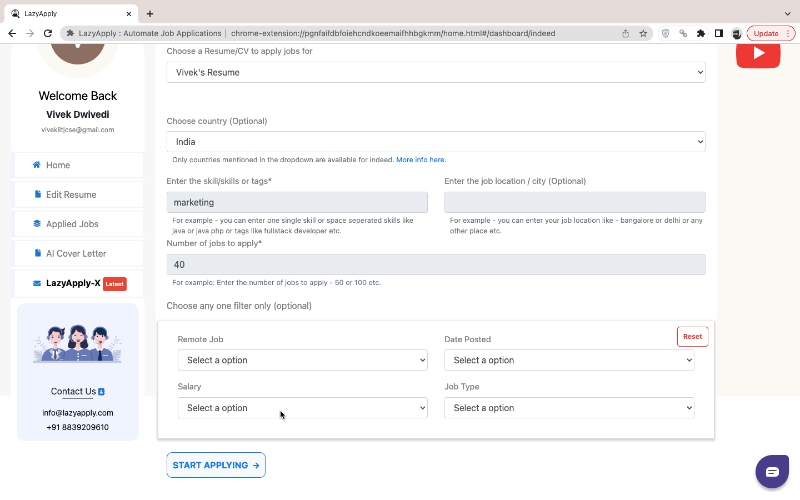Click the AI Cover Letter file icon
800x500 pixels.
click(37, 253)
